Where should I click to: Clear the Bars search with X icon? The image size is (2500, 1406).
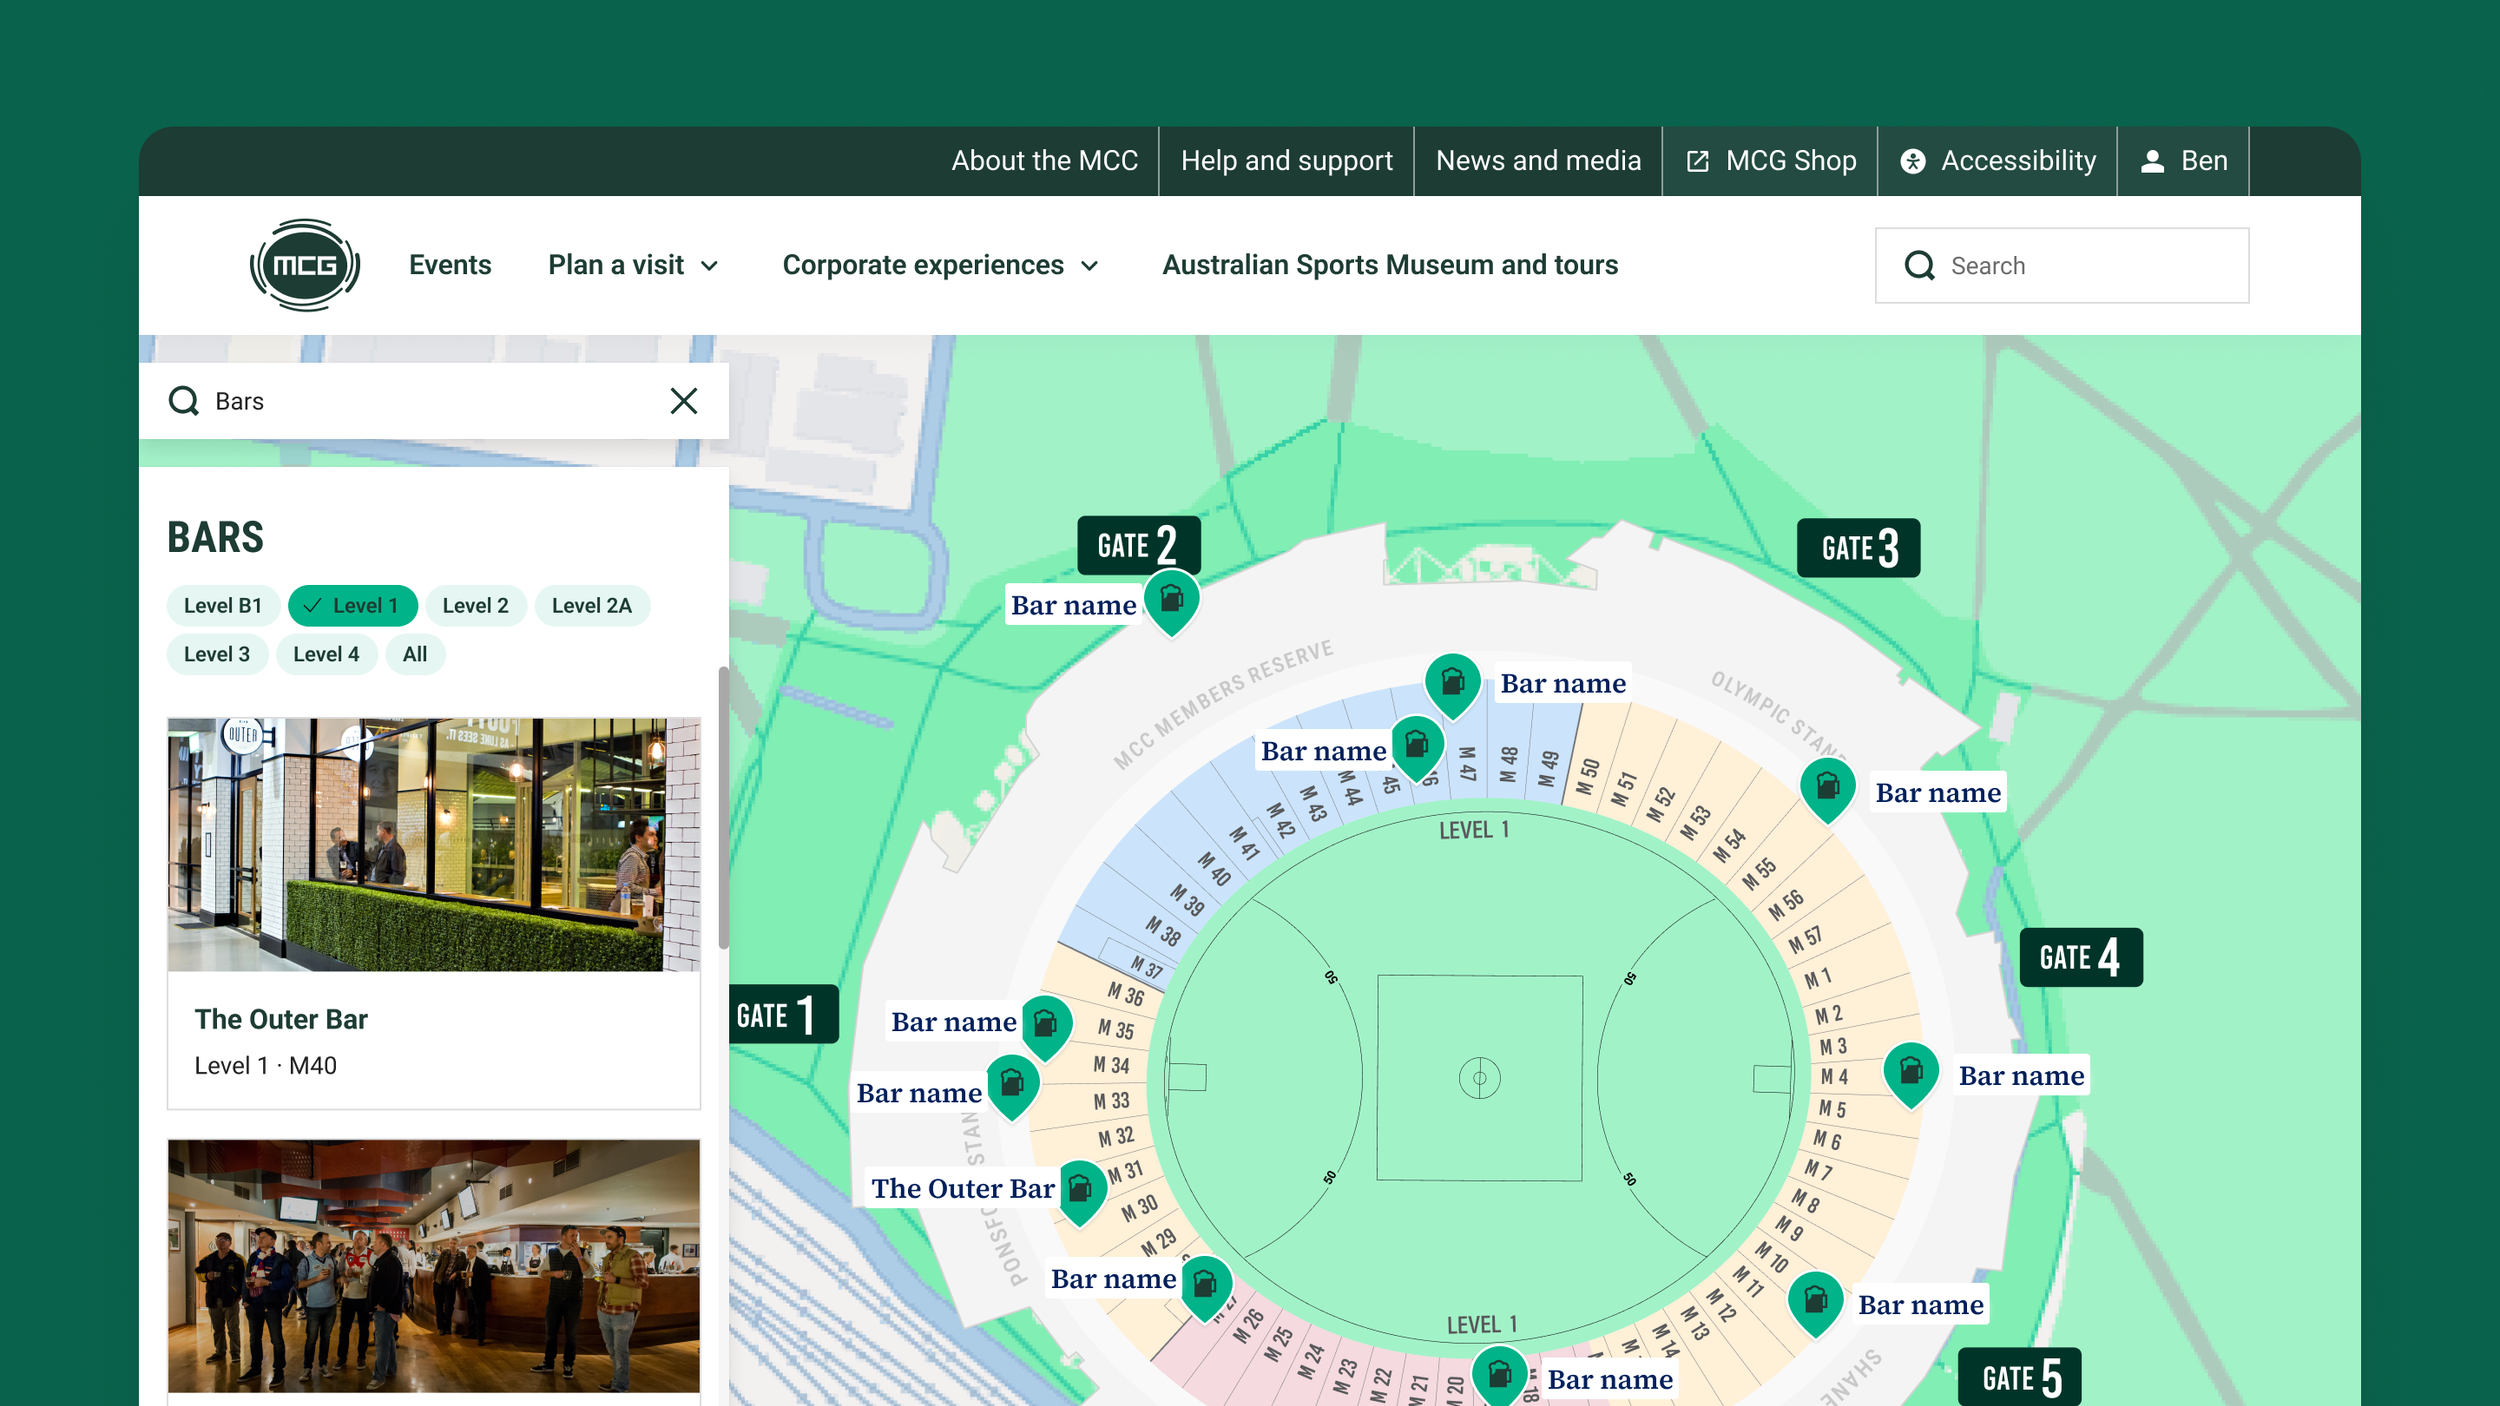[684, 401]
